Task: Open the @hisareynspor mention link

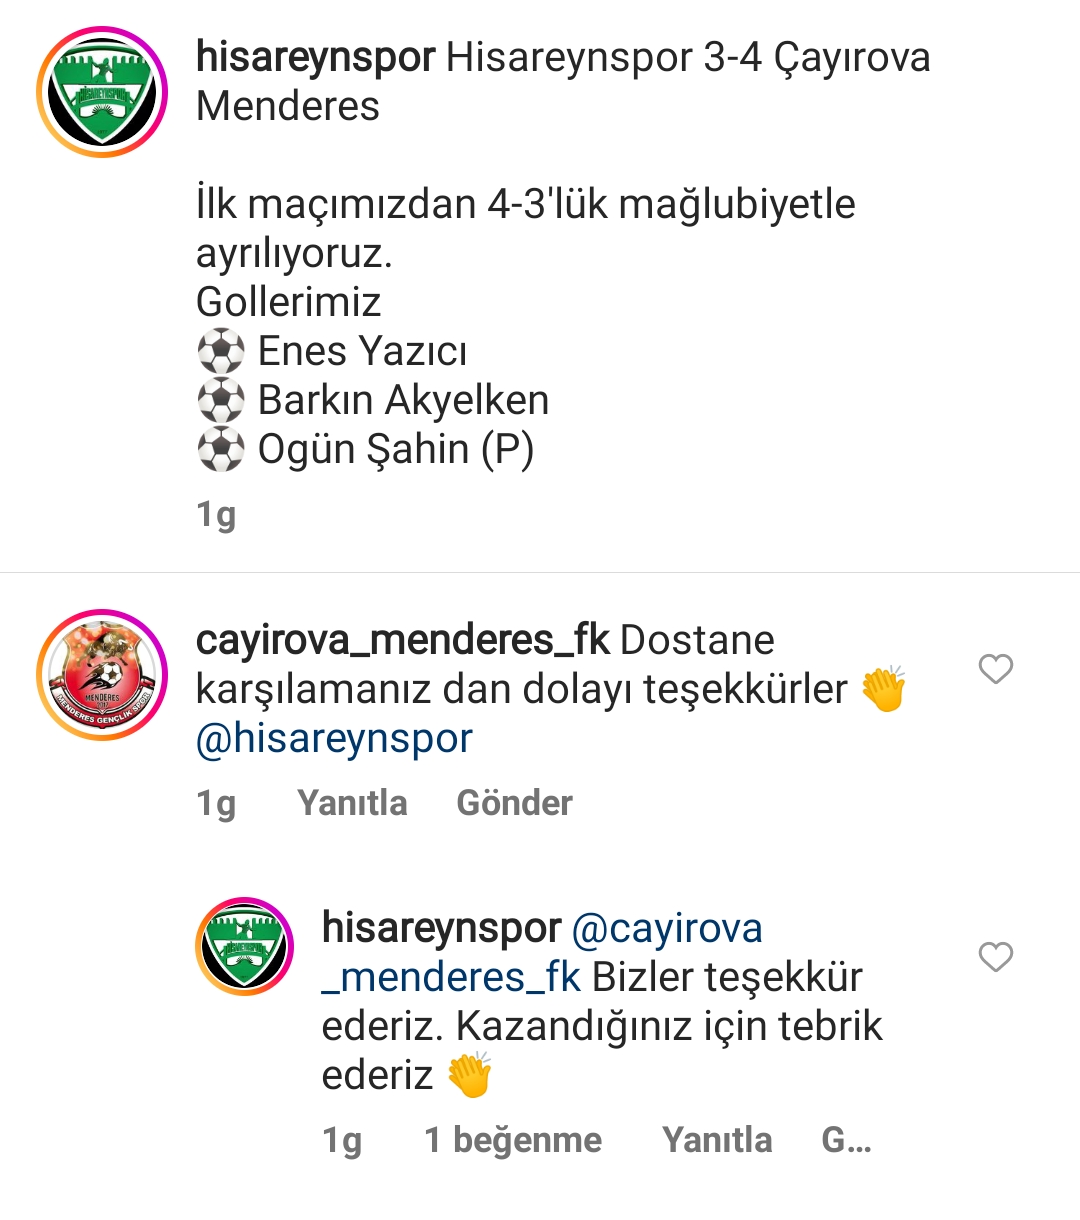Action: tap(334, 738)
